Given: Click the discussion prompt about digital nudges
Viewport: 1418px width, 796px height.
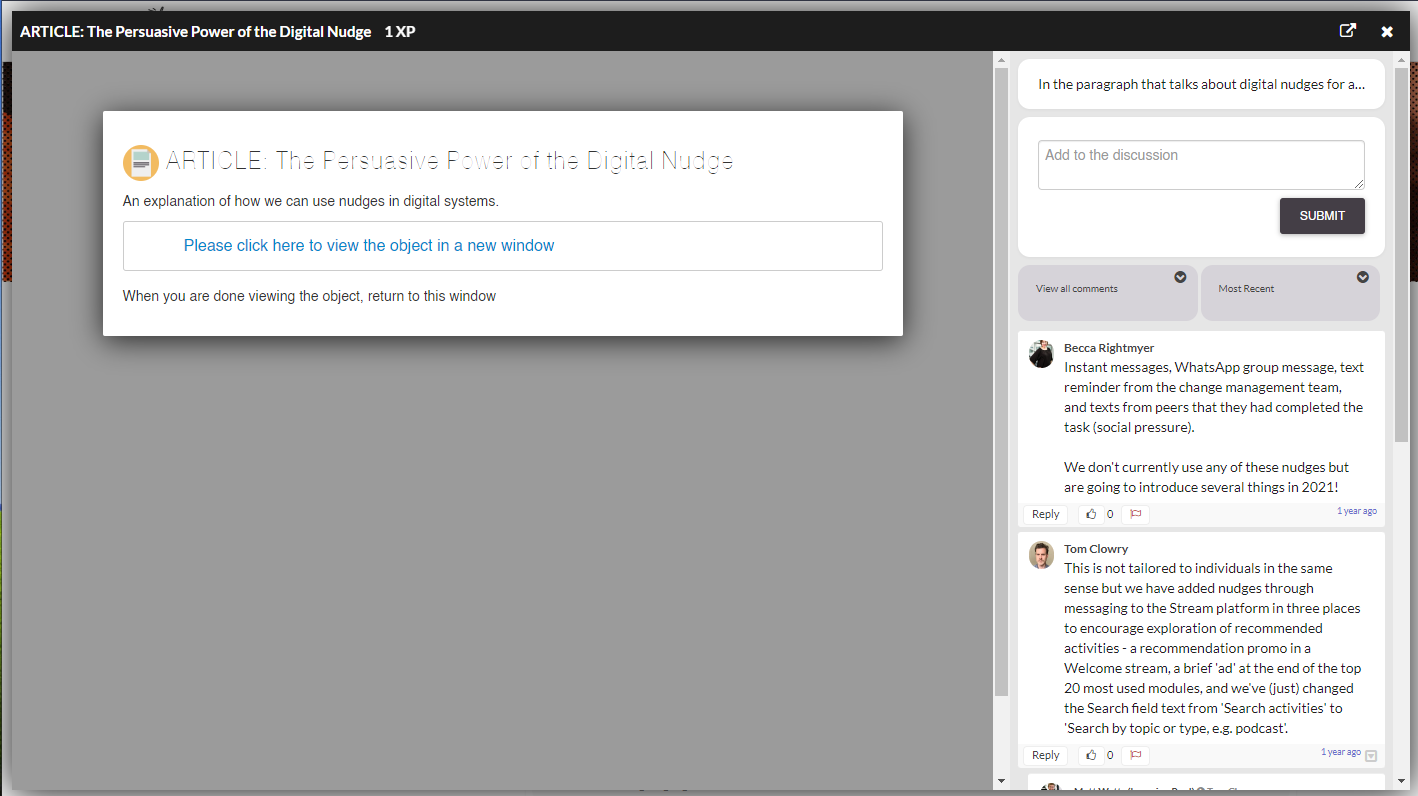Looking at the screenshot, I should tap(1200, 84).
